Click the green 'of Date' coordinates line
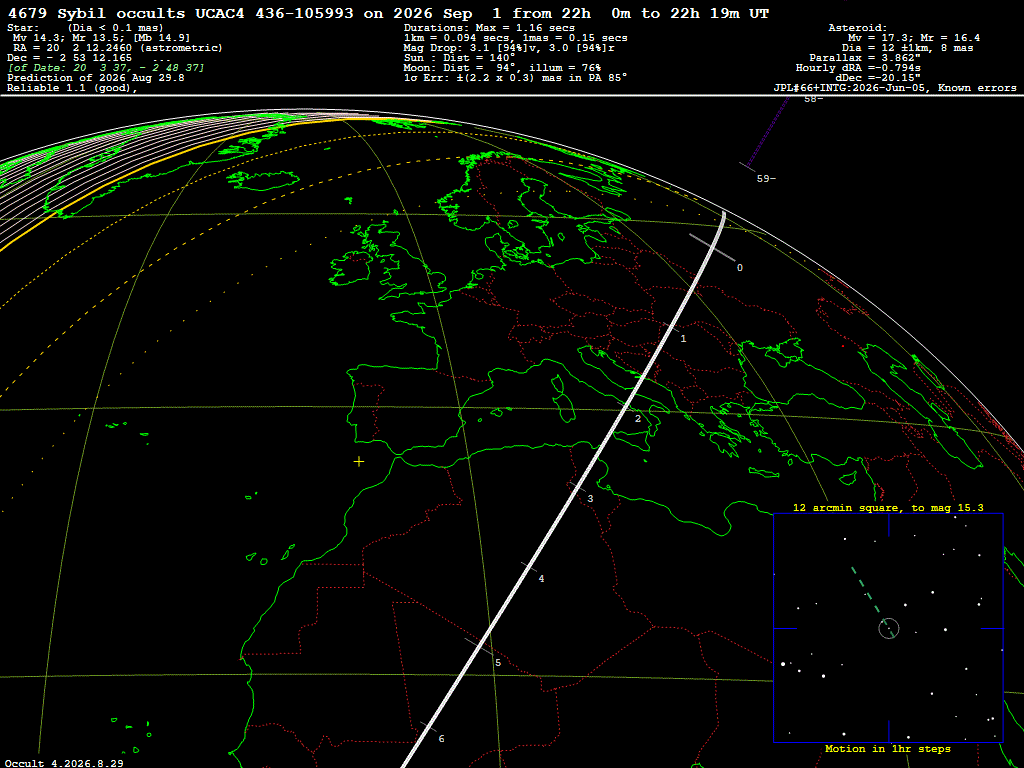The image size is (1024, 768). coord(106,68)
